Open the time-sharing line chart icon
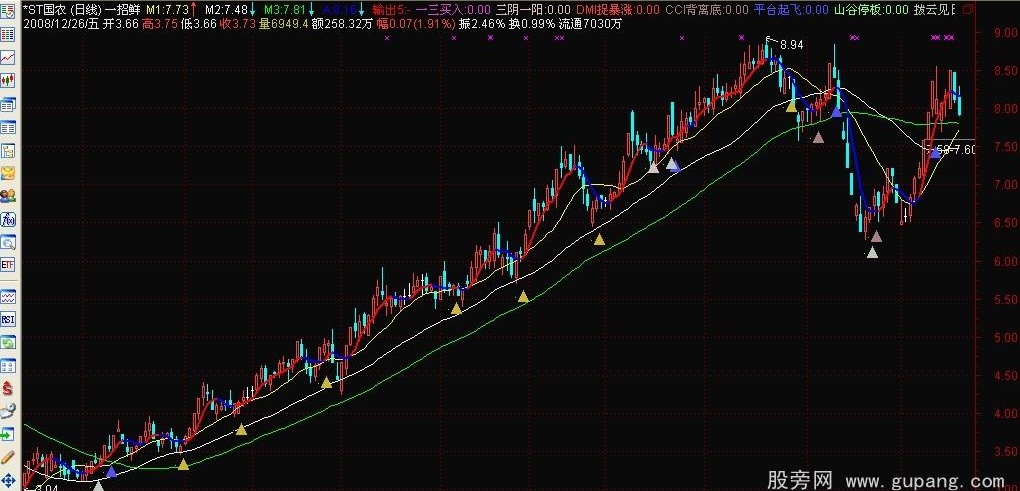 tap(8, 58)
